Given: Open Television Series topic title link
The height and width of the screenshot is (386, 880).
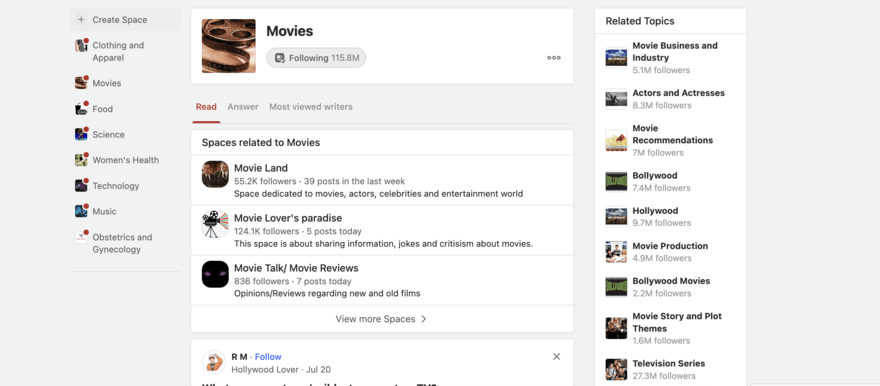Looking at the screenshot, I should [x=669, y=363].
